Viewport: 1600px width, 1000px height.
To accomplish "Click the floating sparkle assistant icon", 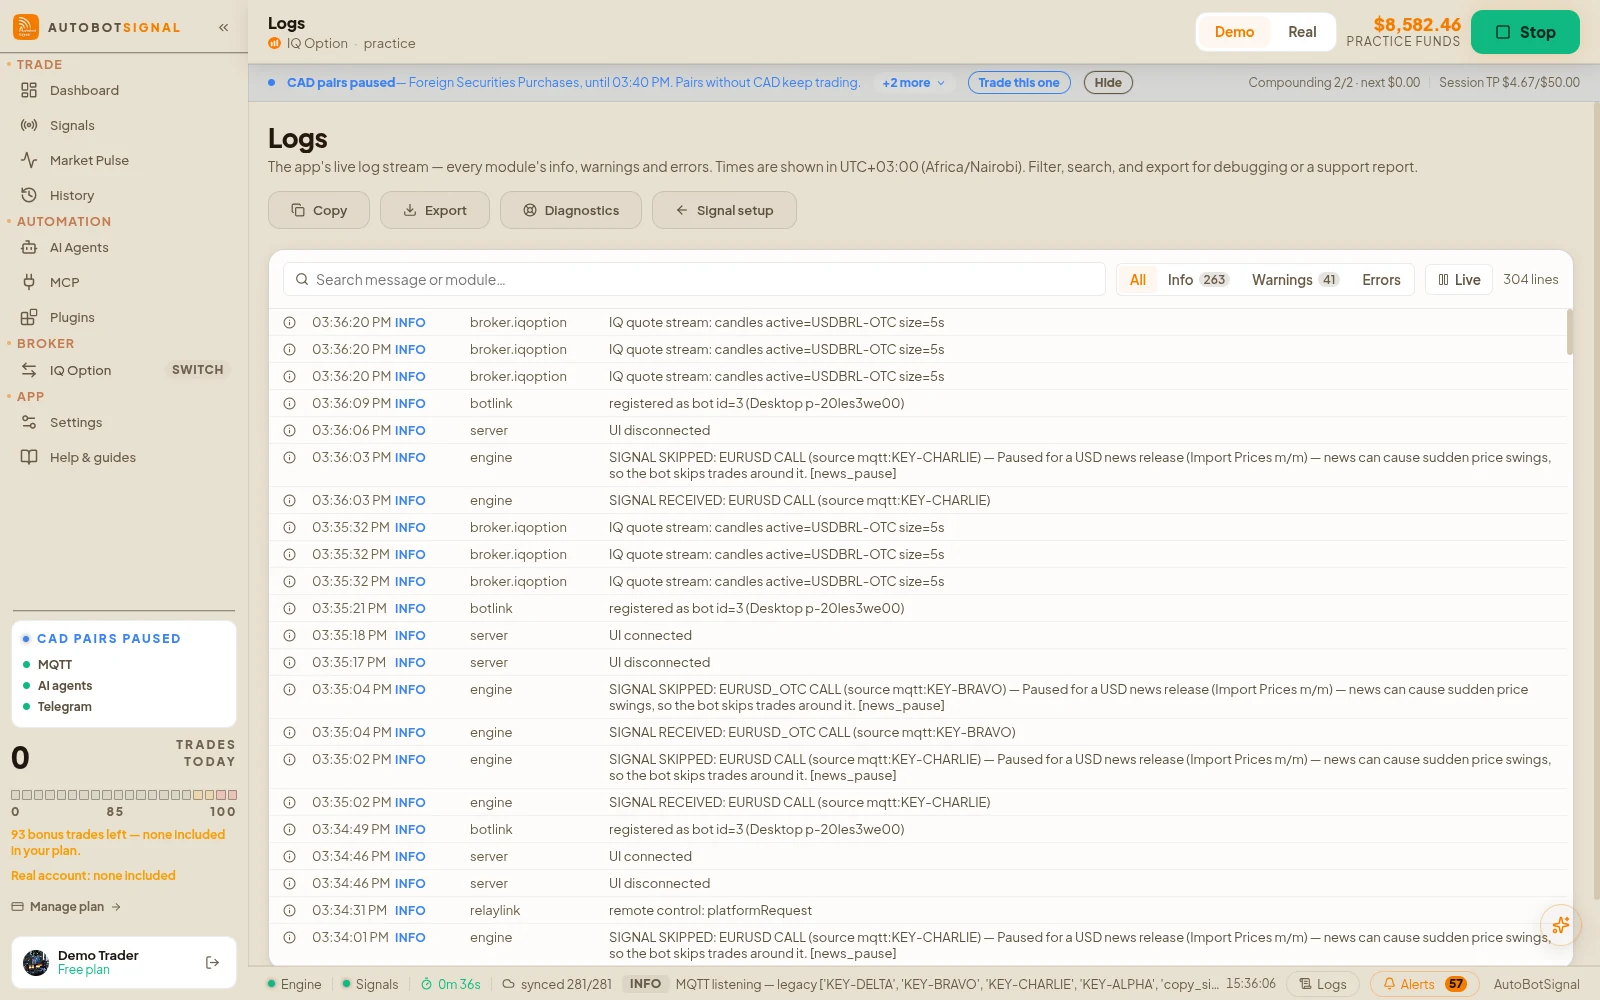I will point(1561,925).
